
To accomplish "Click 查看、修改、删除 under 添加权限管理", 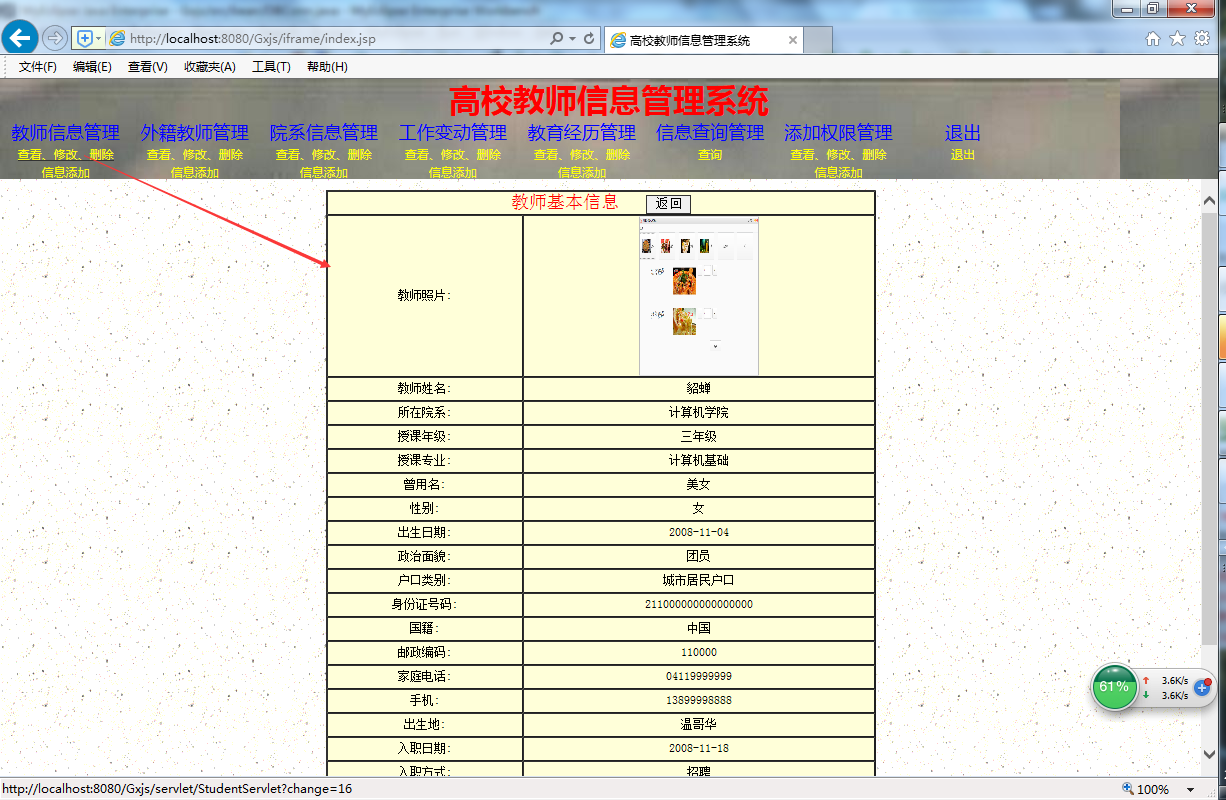I will [838, 155].
